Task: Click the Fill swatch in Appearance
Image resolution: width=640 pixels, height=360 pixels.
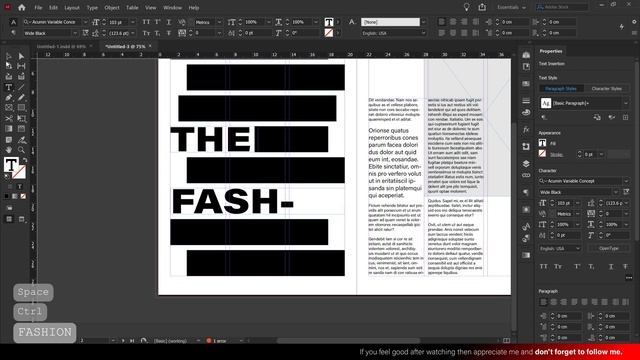Action: (x=542, y=143)
